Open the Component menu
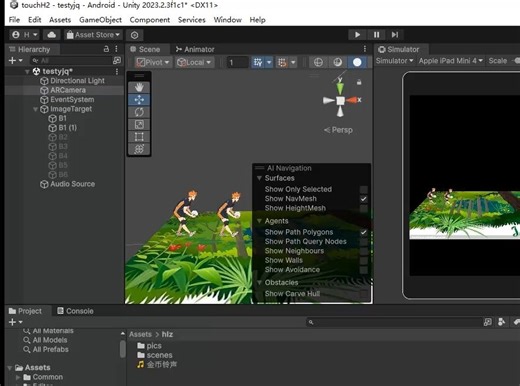520x386 pixels. [150, 20]
